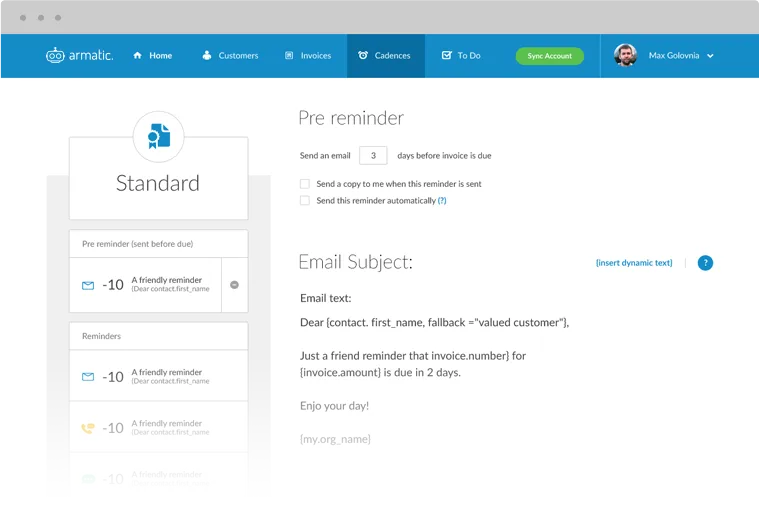Expand the Max Golovnia user dropdown arrow

point(710,56)
